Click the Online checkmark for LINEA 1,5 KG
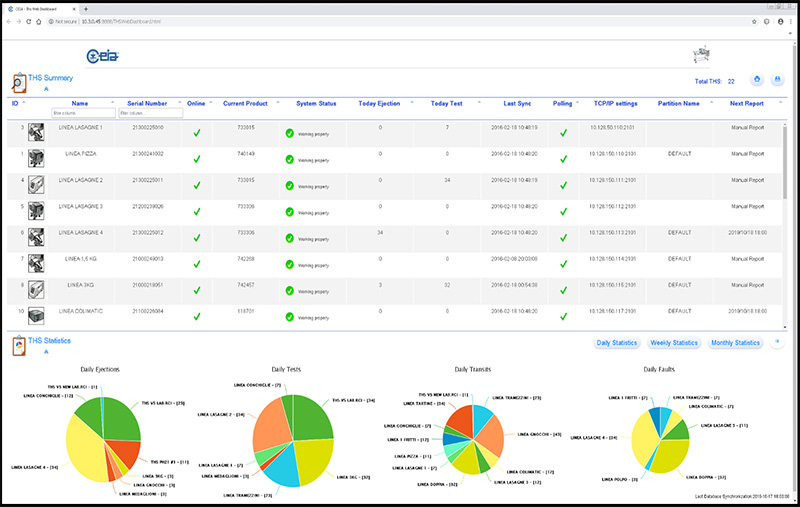The height and width of the screenshot is (507, 800). [x=197, y=261]
